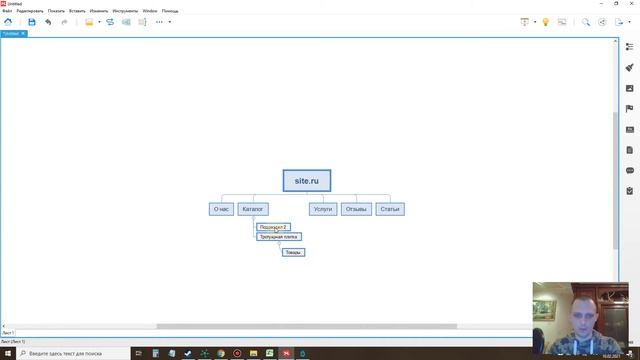Click the vertical scrollbar up arrow

pyautogui.click(x=616, y=41)
